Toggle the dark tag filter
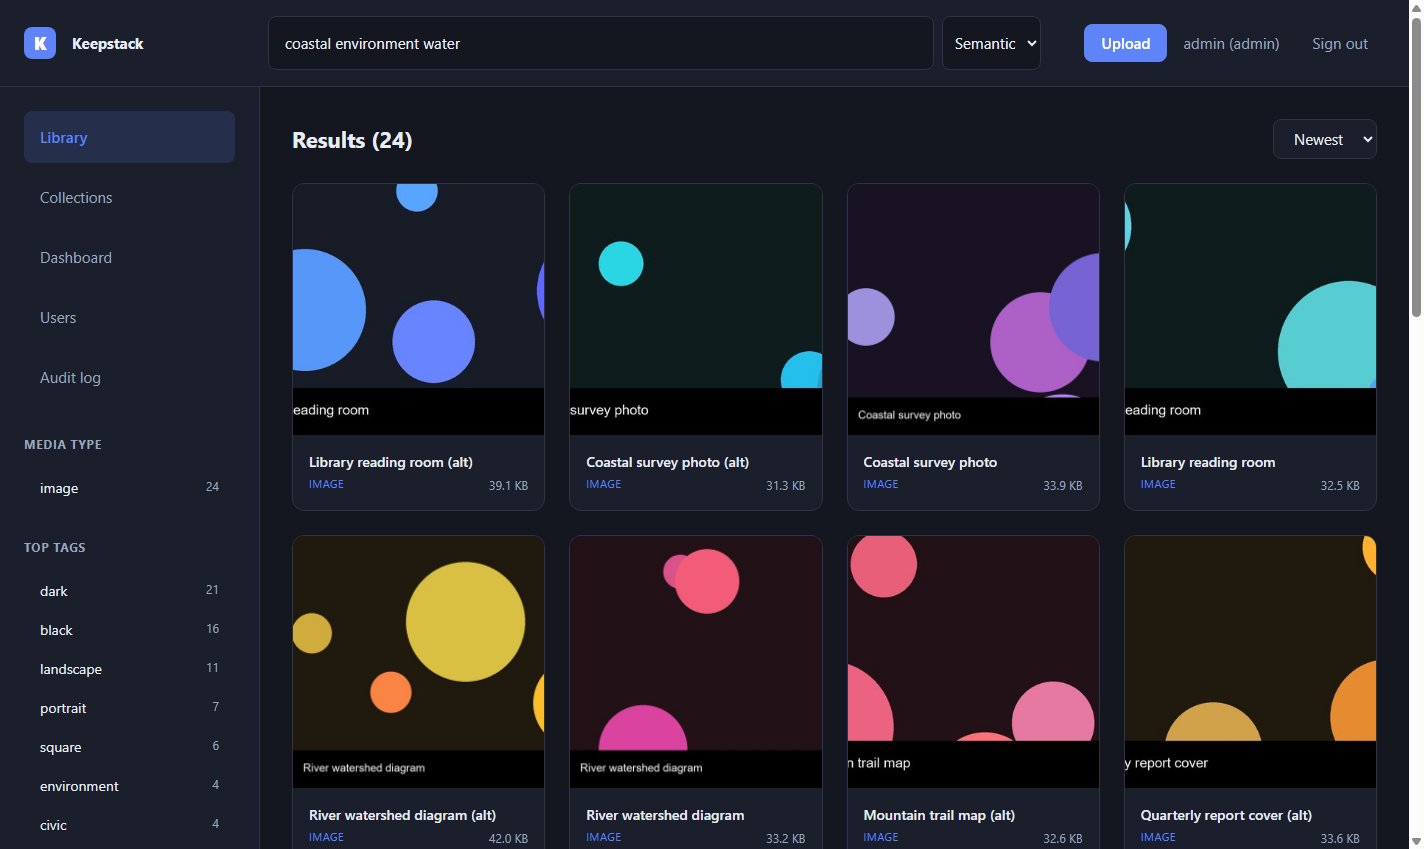 point(129,591)
